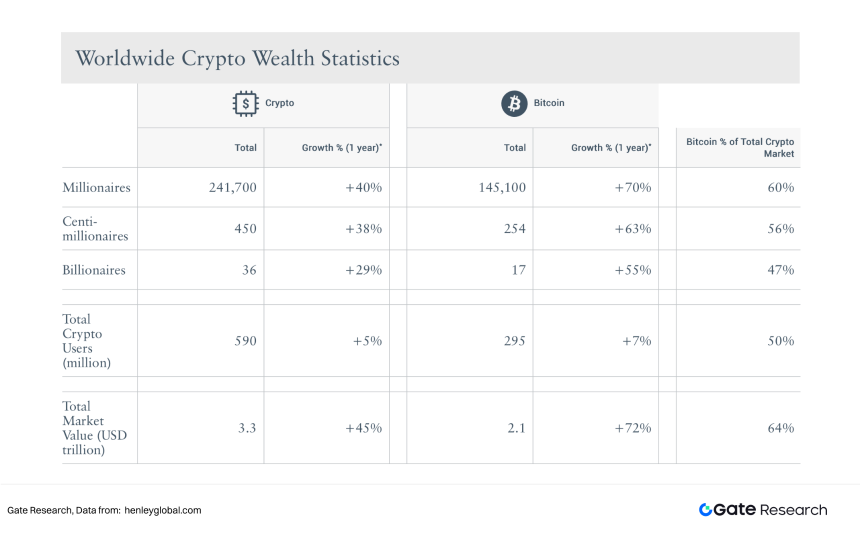Click the Crypto column group header

point(280,103)
